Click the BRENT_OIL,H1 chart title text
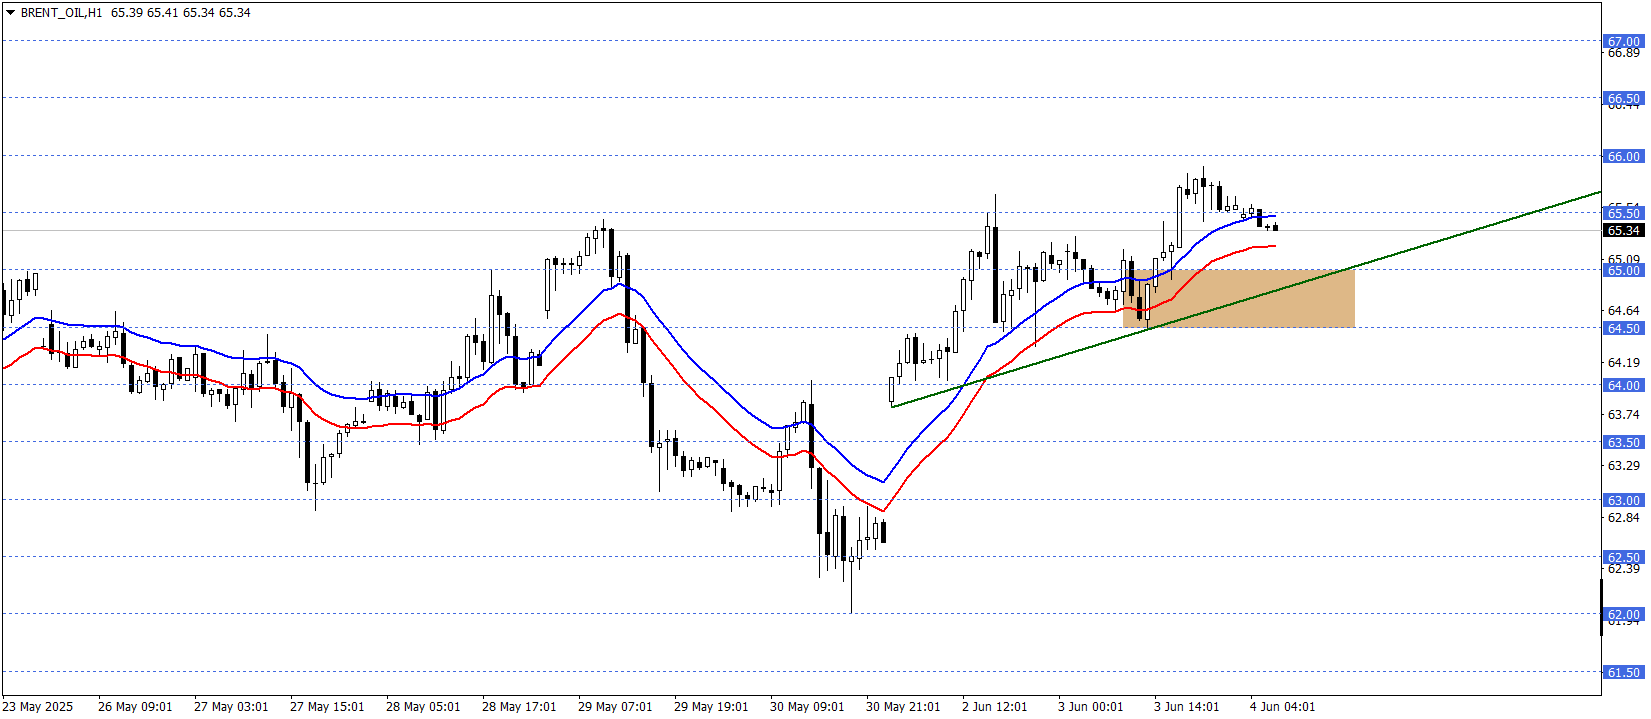Screen dimensions: 1651x719 pos(62,13)
